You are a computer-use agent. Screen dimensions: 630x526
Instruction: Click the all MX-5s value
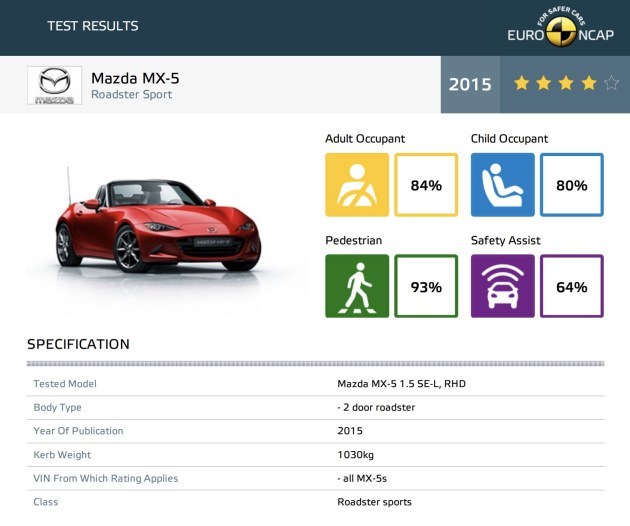pos(362,478)
